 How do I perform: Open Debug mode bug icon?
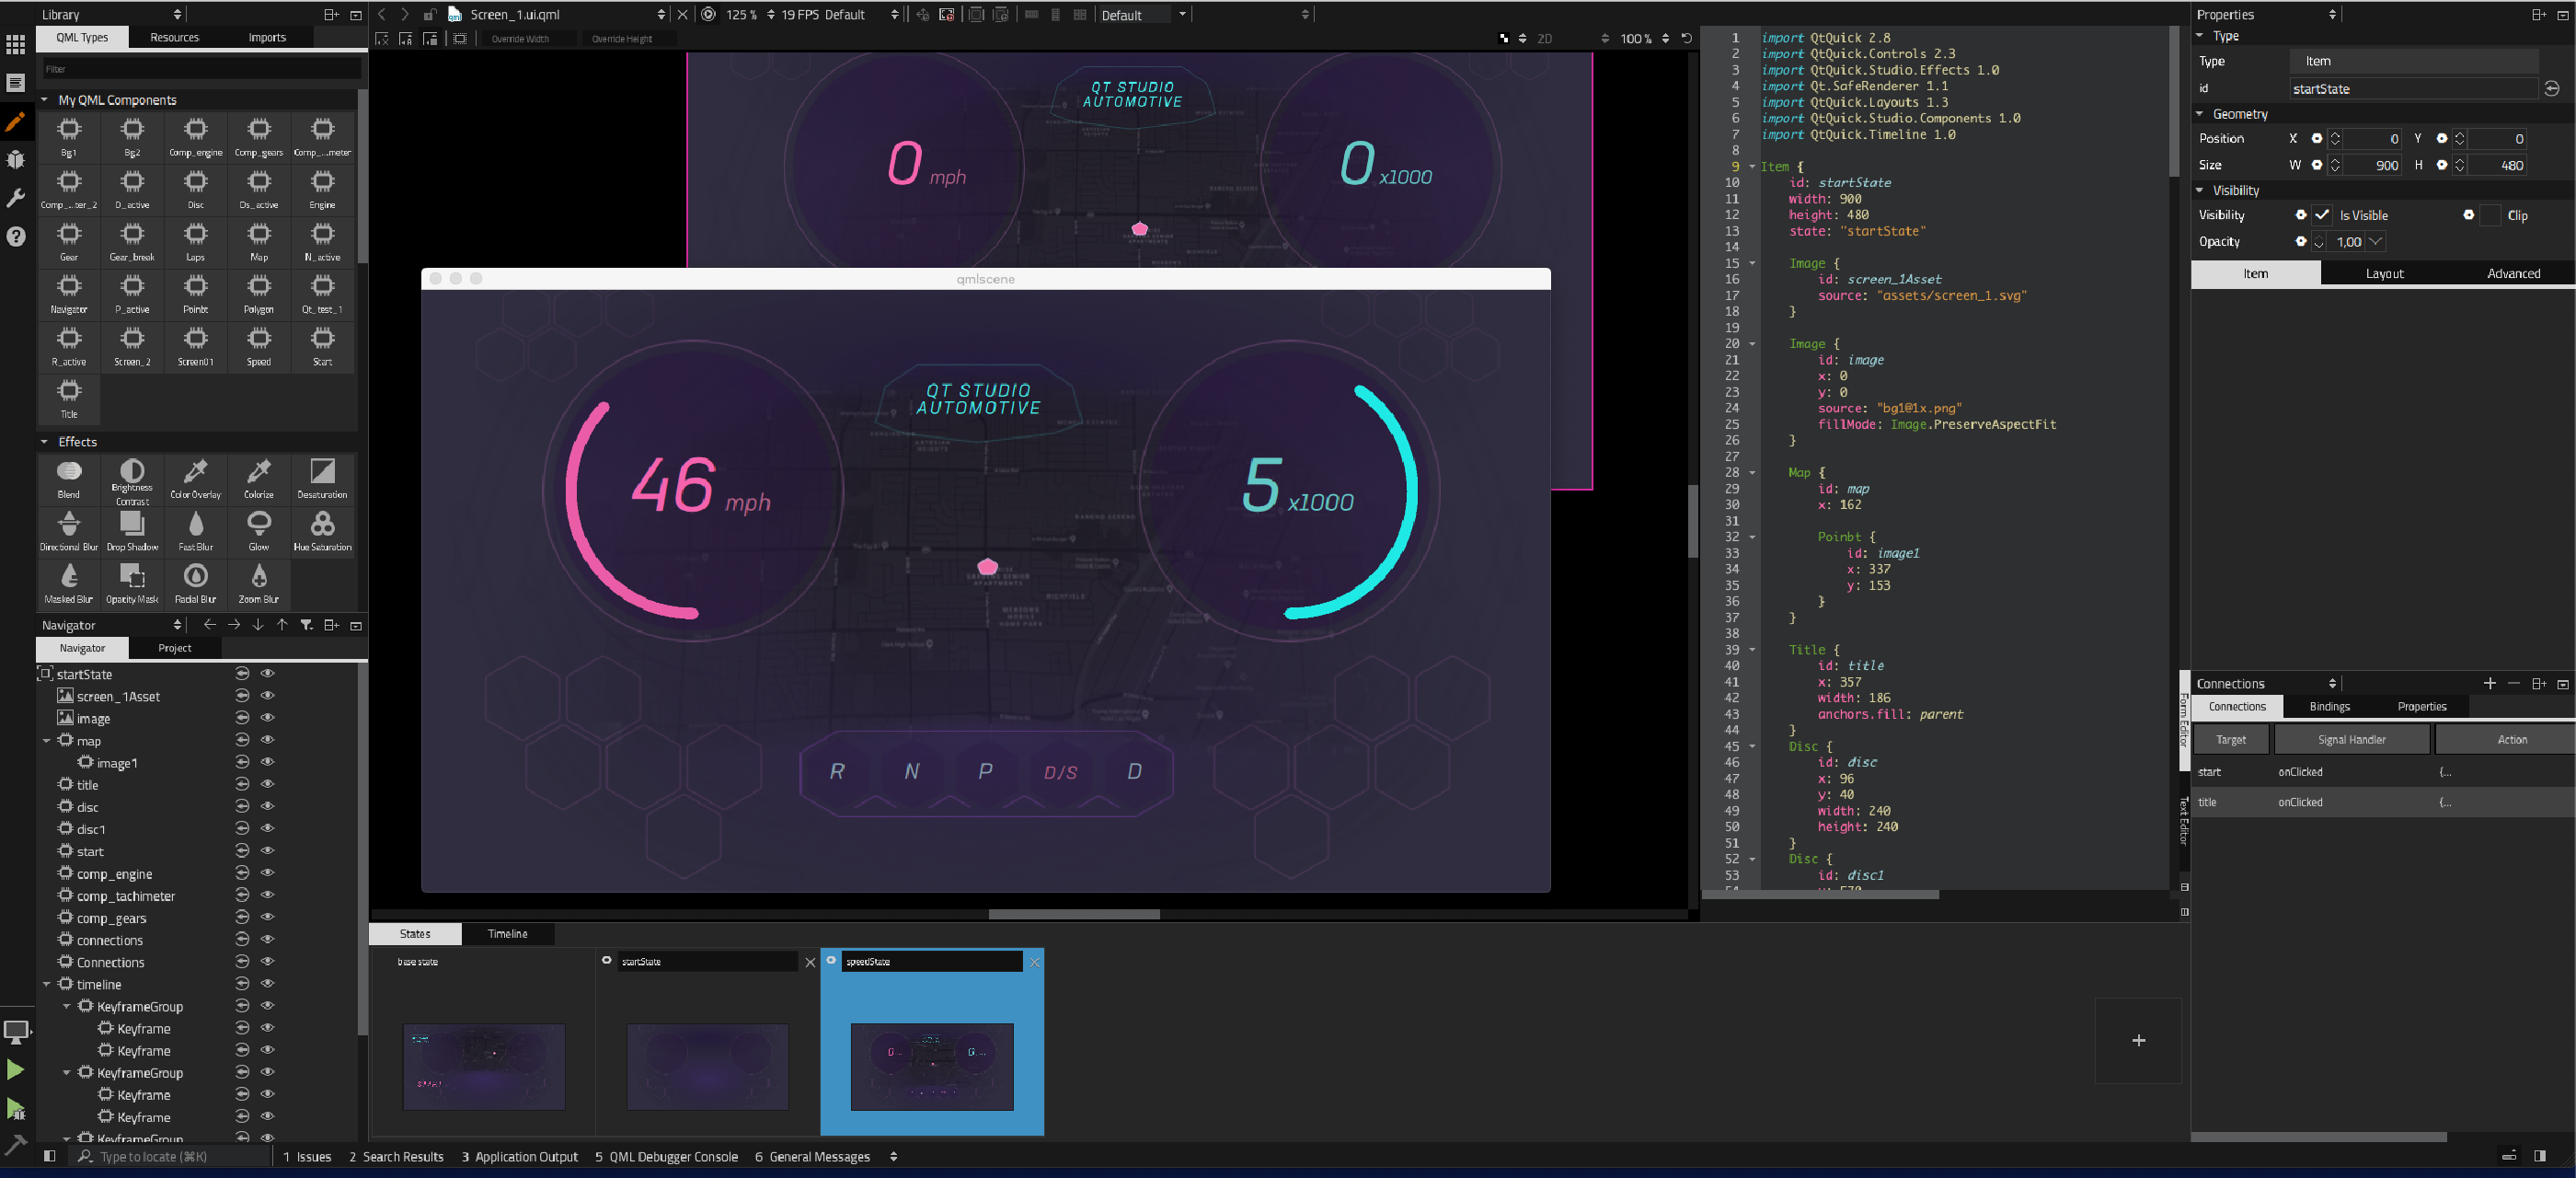point(15,159)
